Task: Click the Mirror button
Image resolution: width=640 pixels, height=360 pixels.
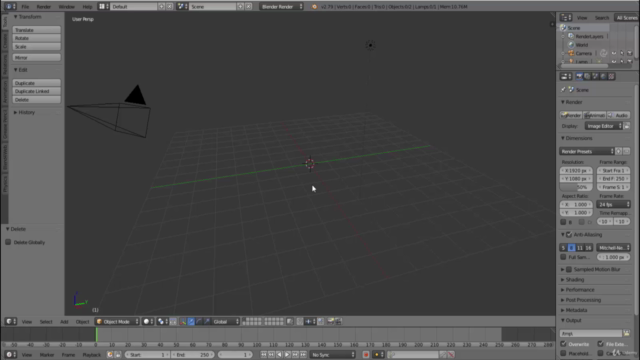Action: pyautogui.click(x=37, y=58)
